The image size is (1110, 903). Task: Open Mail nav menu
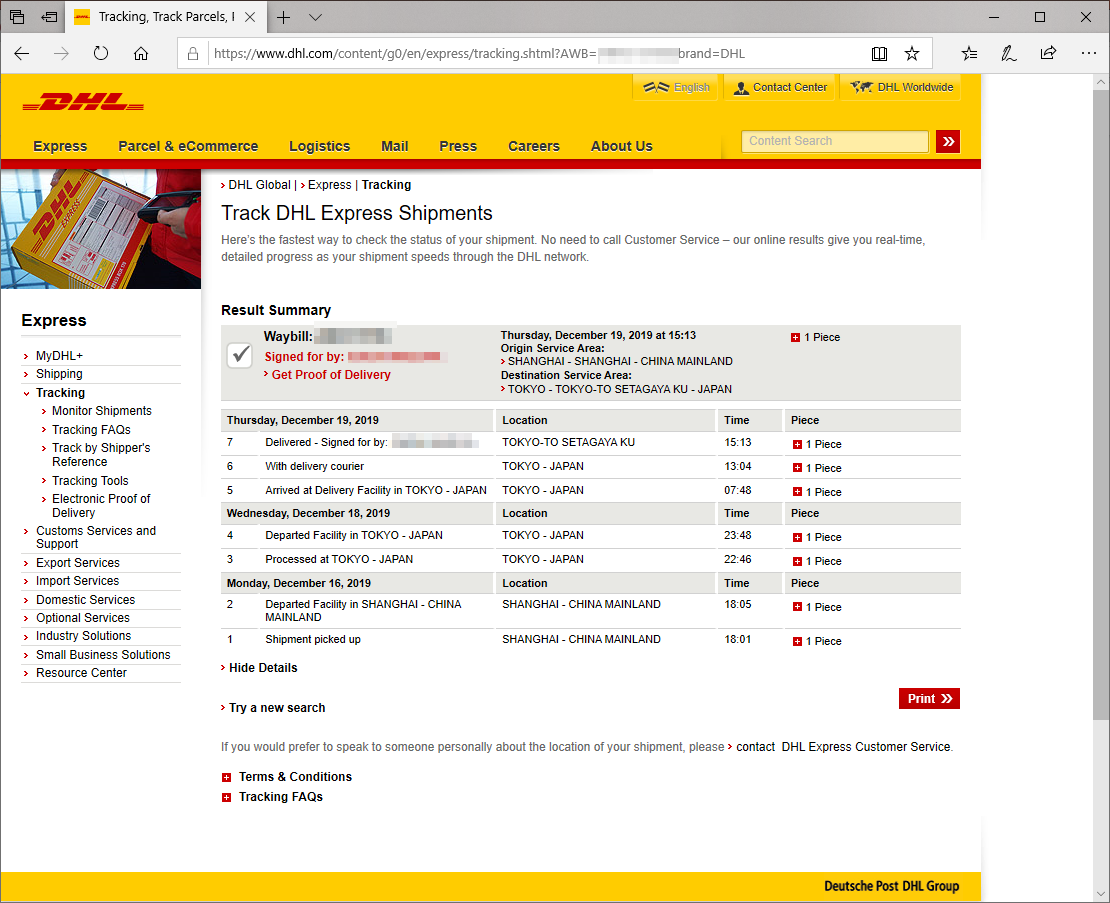click(x=394, y=146)
